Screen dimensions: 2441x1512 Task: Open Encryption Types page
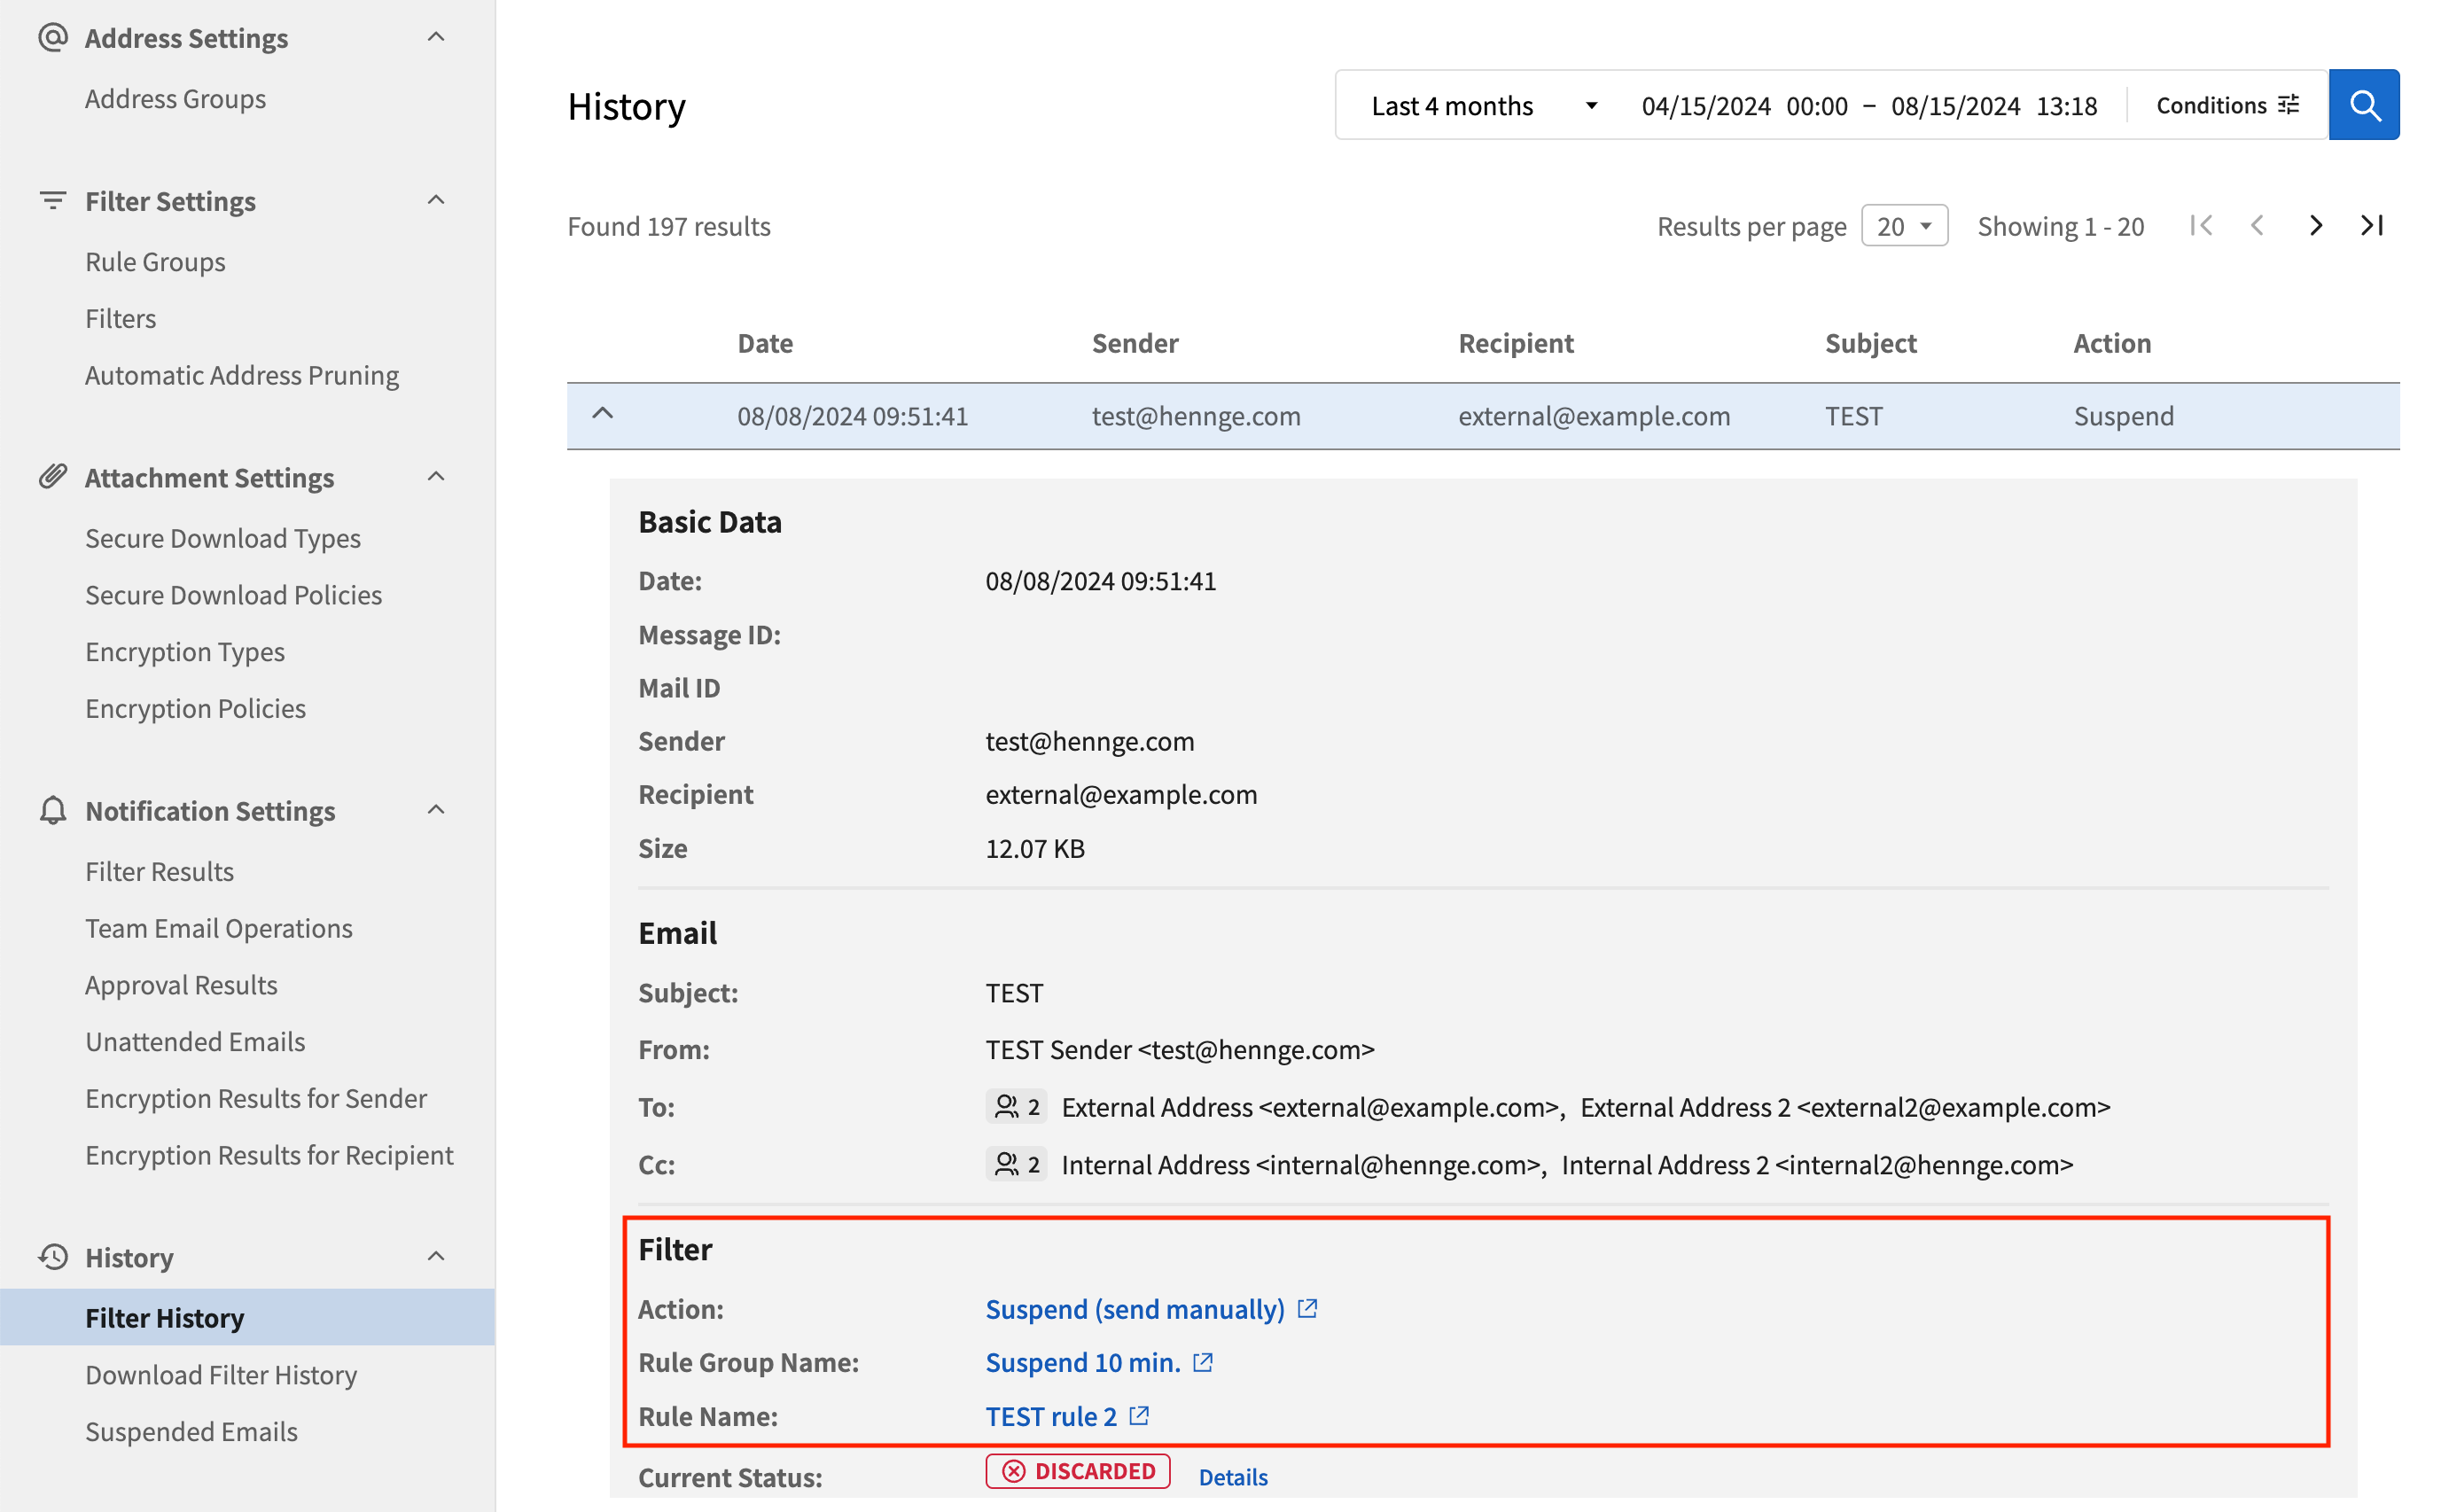[x=184, y=652]
